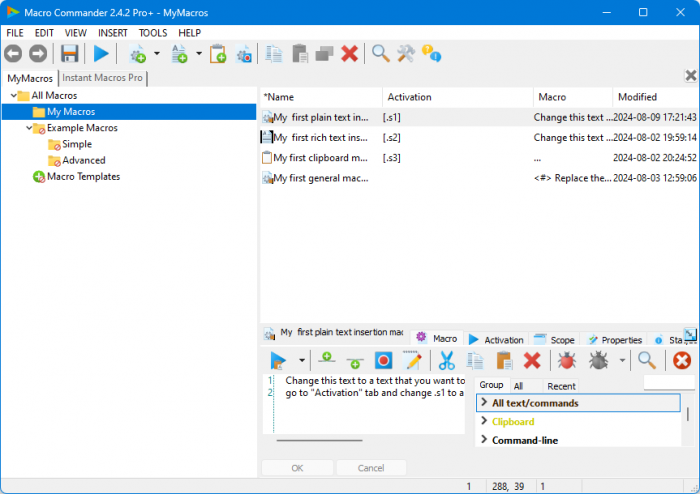Click the Cancel button

[x=371, y=468]
